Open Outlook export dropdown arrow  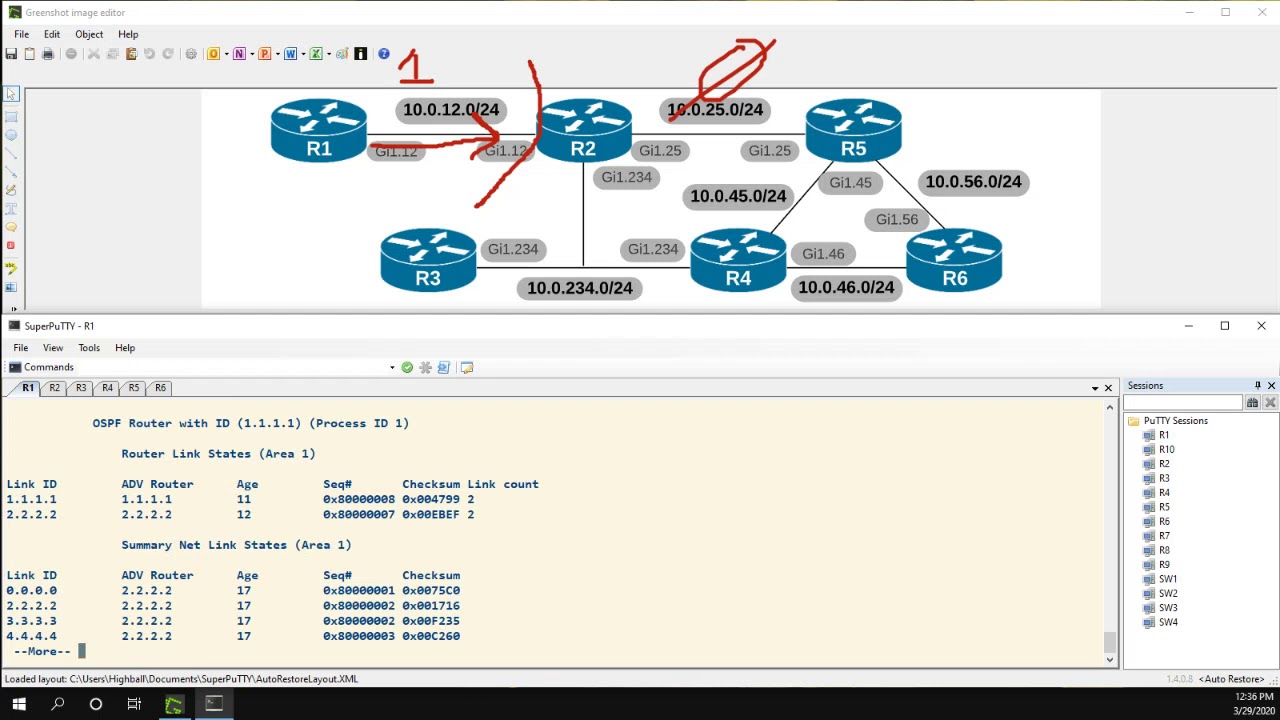[x=226, y=54]
